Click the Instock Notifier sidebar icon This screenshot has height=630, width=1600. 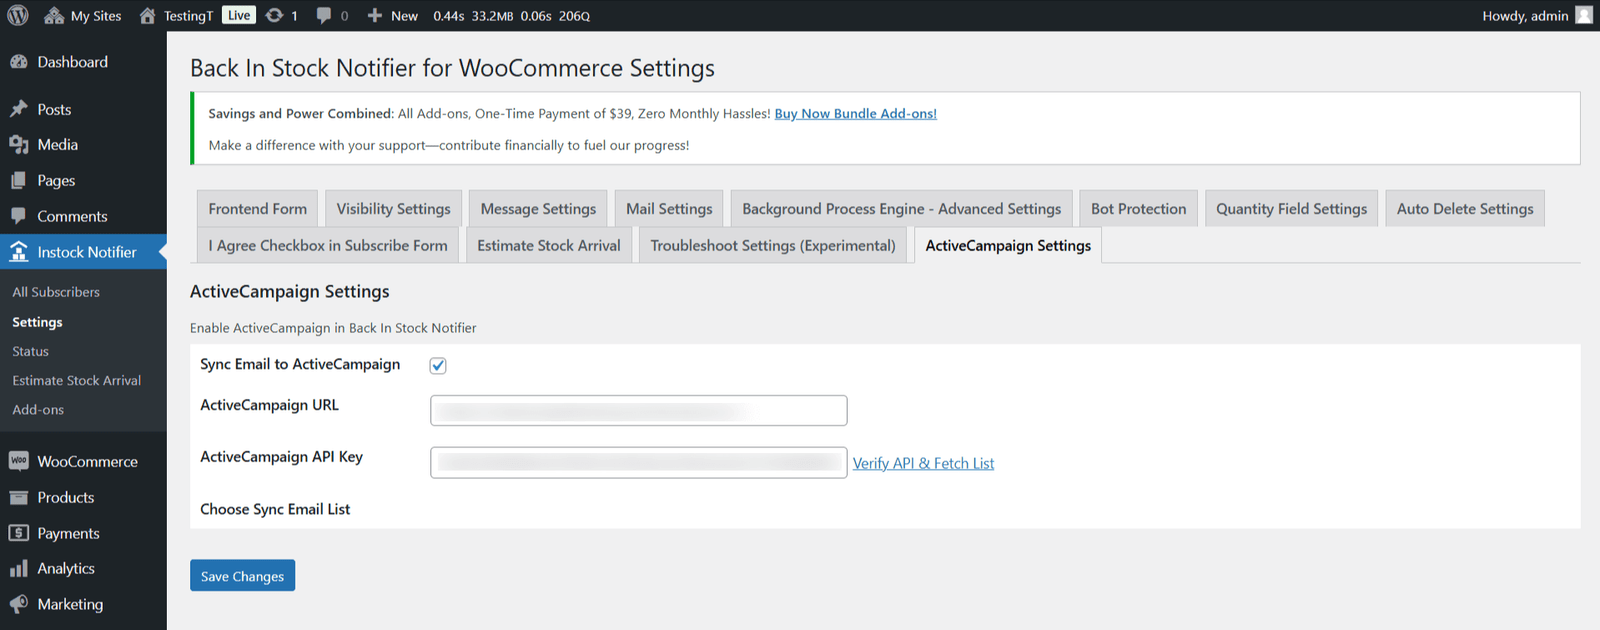(19, 252)
